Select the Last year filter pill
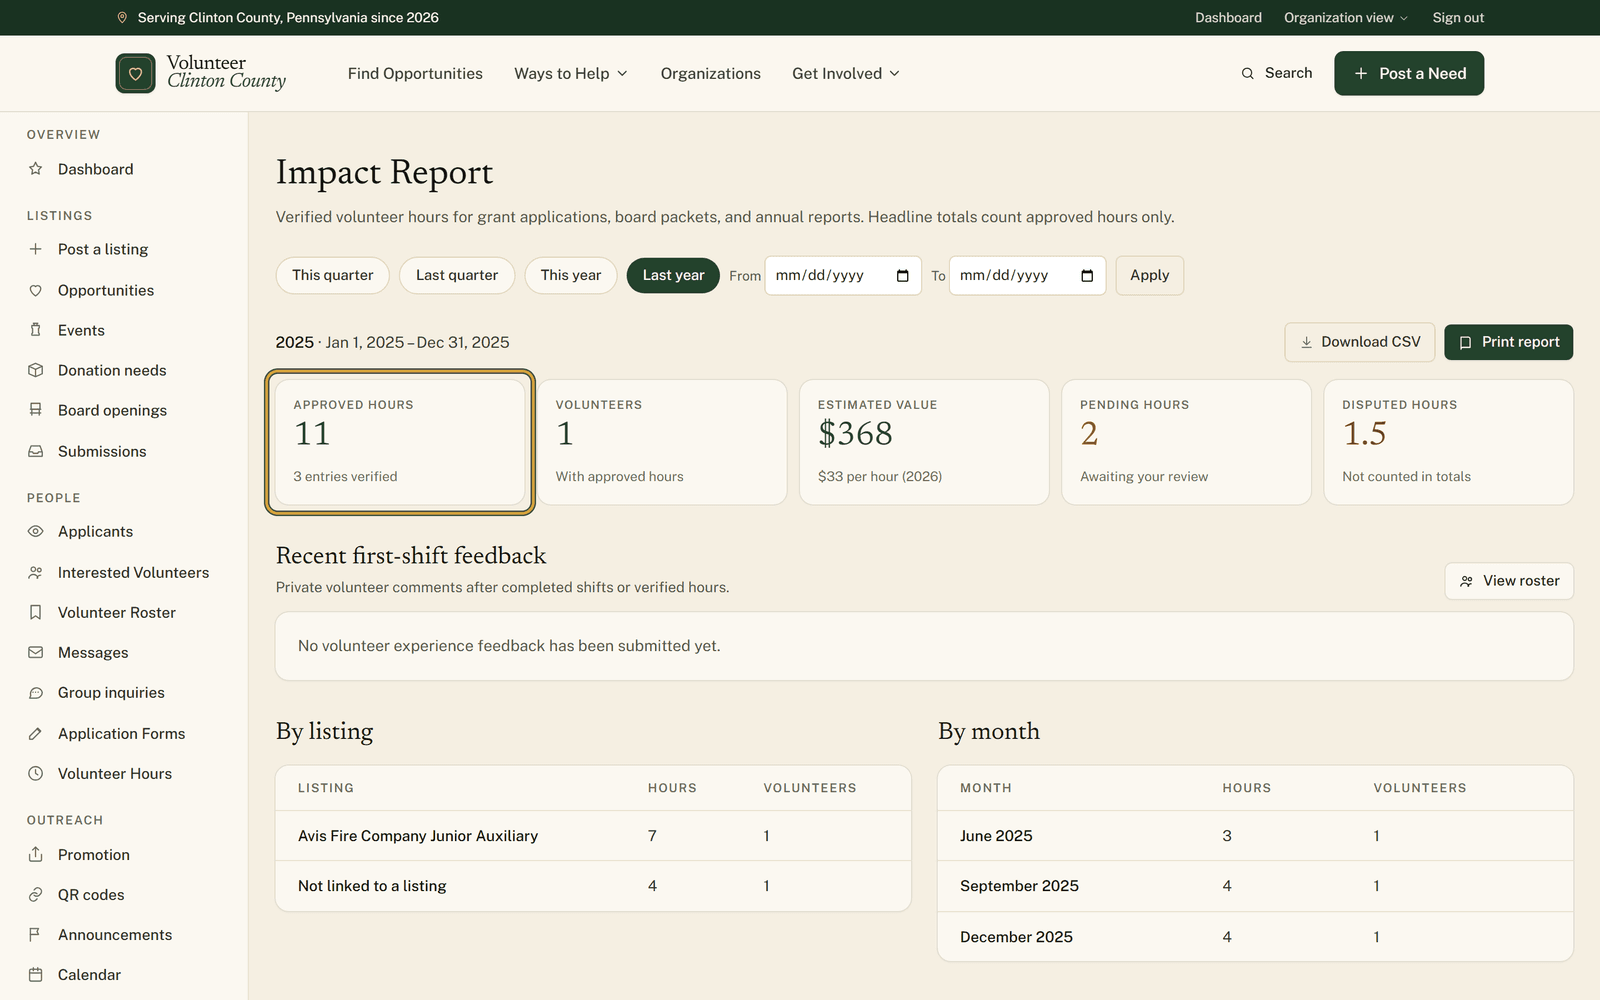 673,275
